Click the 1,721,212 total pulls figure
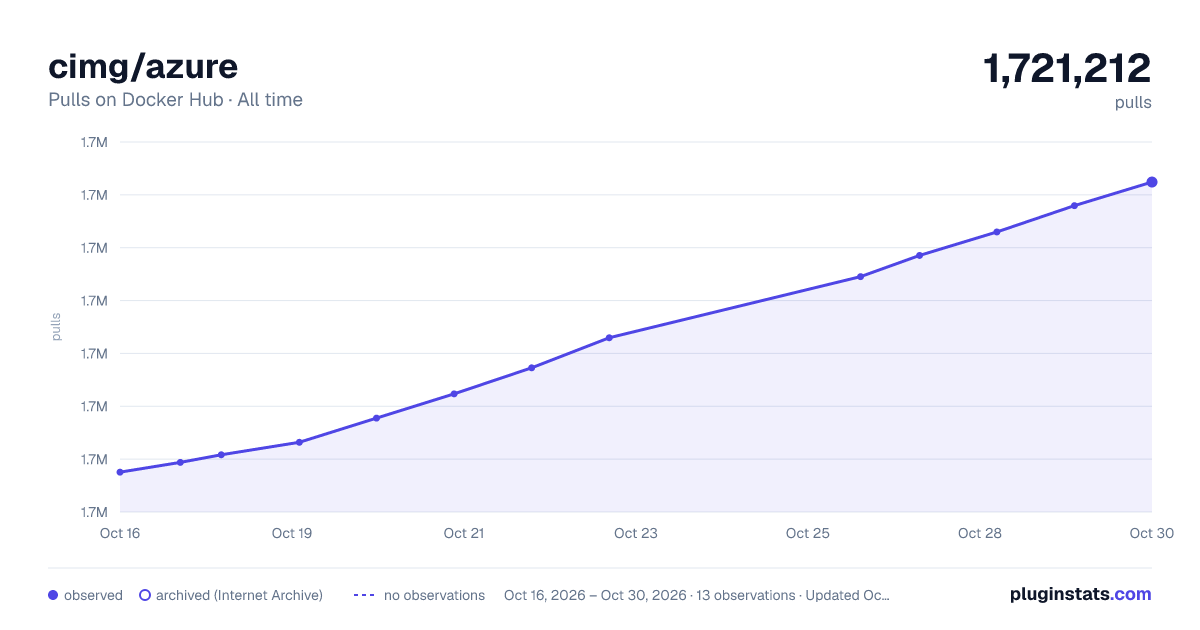The width and height of the screenshot is (1200, 630). pos(1067,68)
